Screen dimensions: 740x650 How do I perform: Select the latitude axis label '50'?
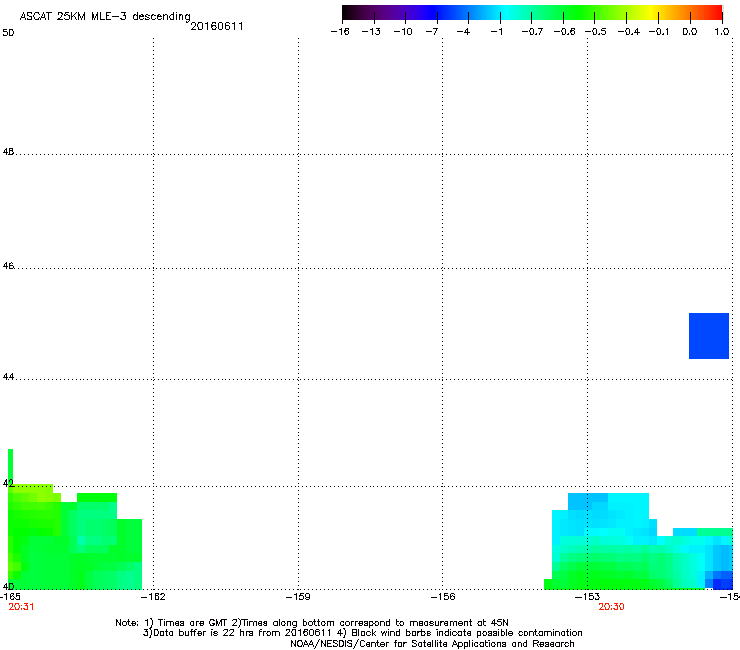tap(8, 33)
